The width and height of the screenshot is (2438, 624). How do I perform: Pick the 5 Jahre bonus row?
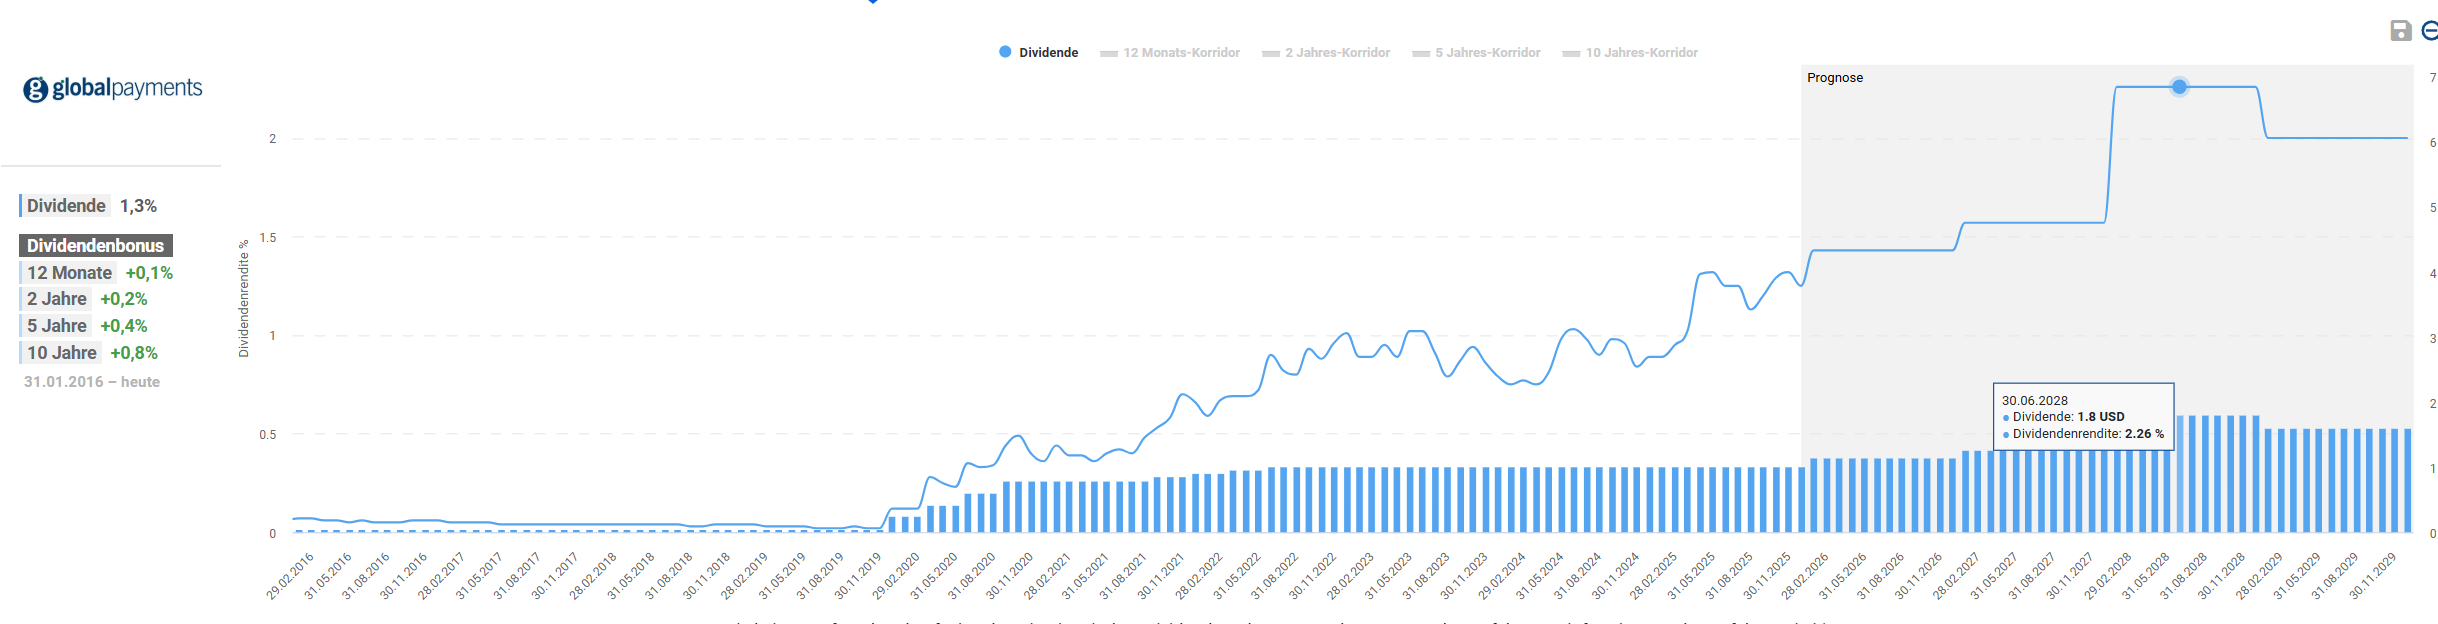(57, 326)
